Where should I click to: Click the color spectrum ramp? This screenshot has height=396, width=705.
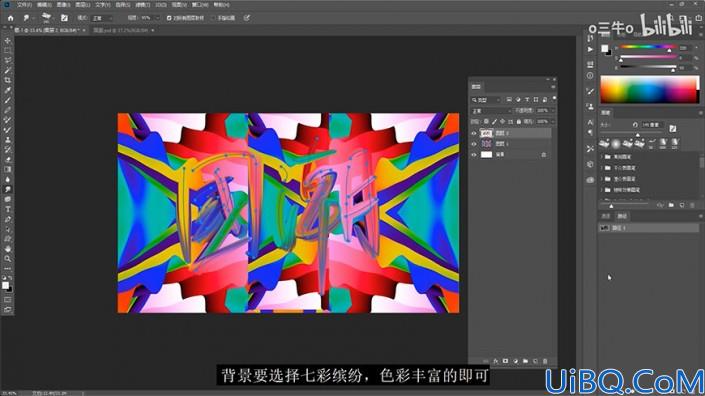[x=649, y=89]
